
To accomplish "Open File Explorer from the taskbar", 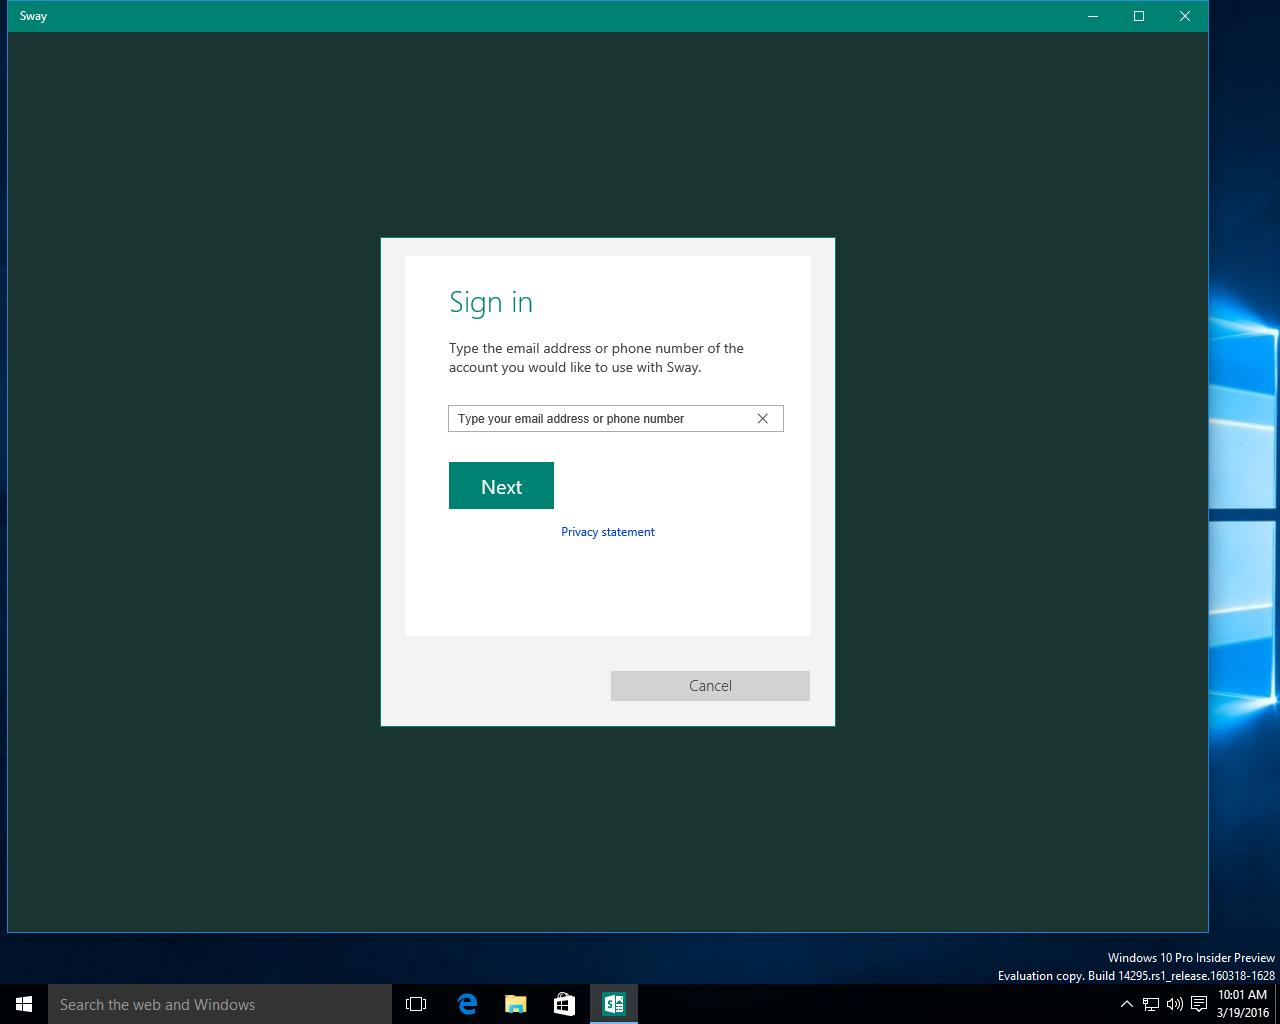I will tap(515, 1004).
